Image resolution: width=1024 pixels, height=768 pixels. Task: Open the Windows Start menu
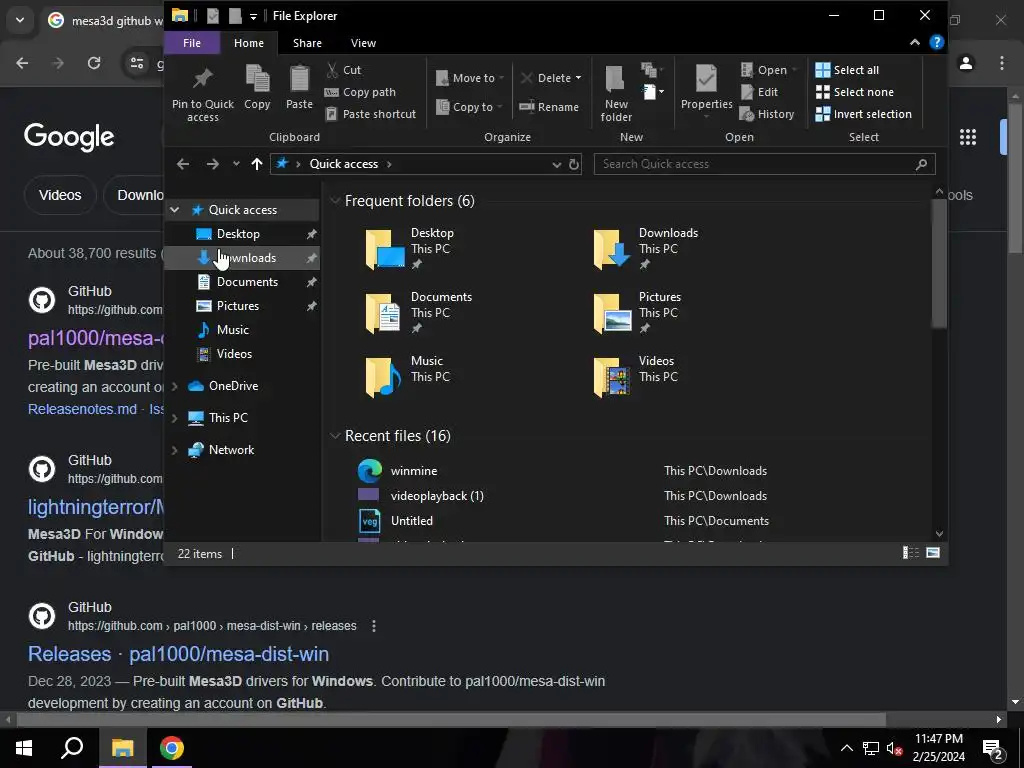(24, 748)
